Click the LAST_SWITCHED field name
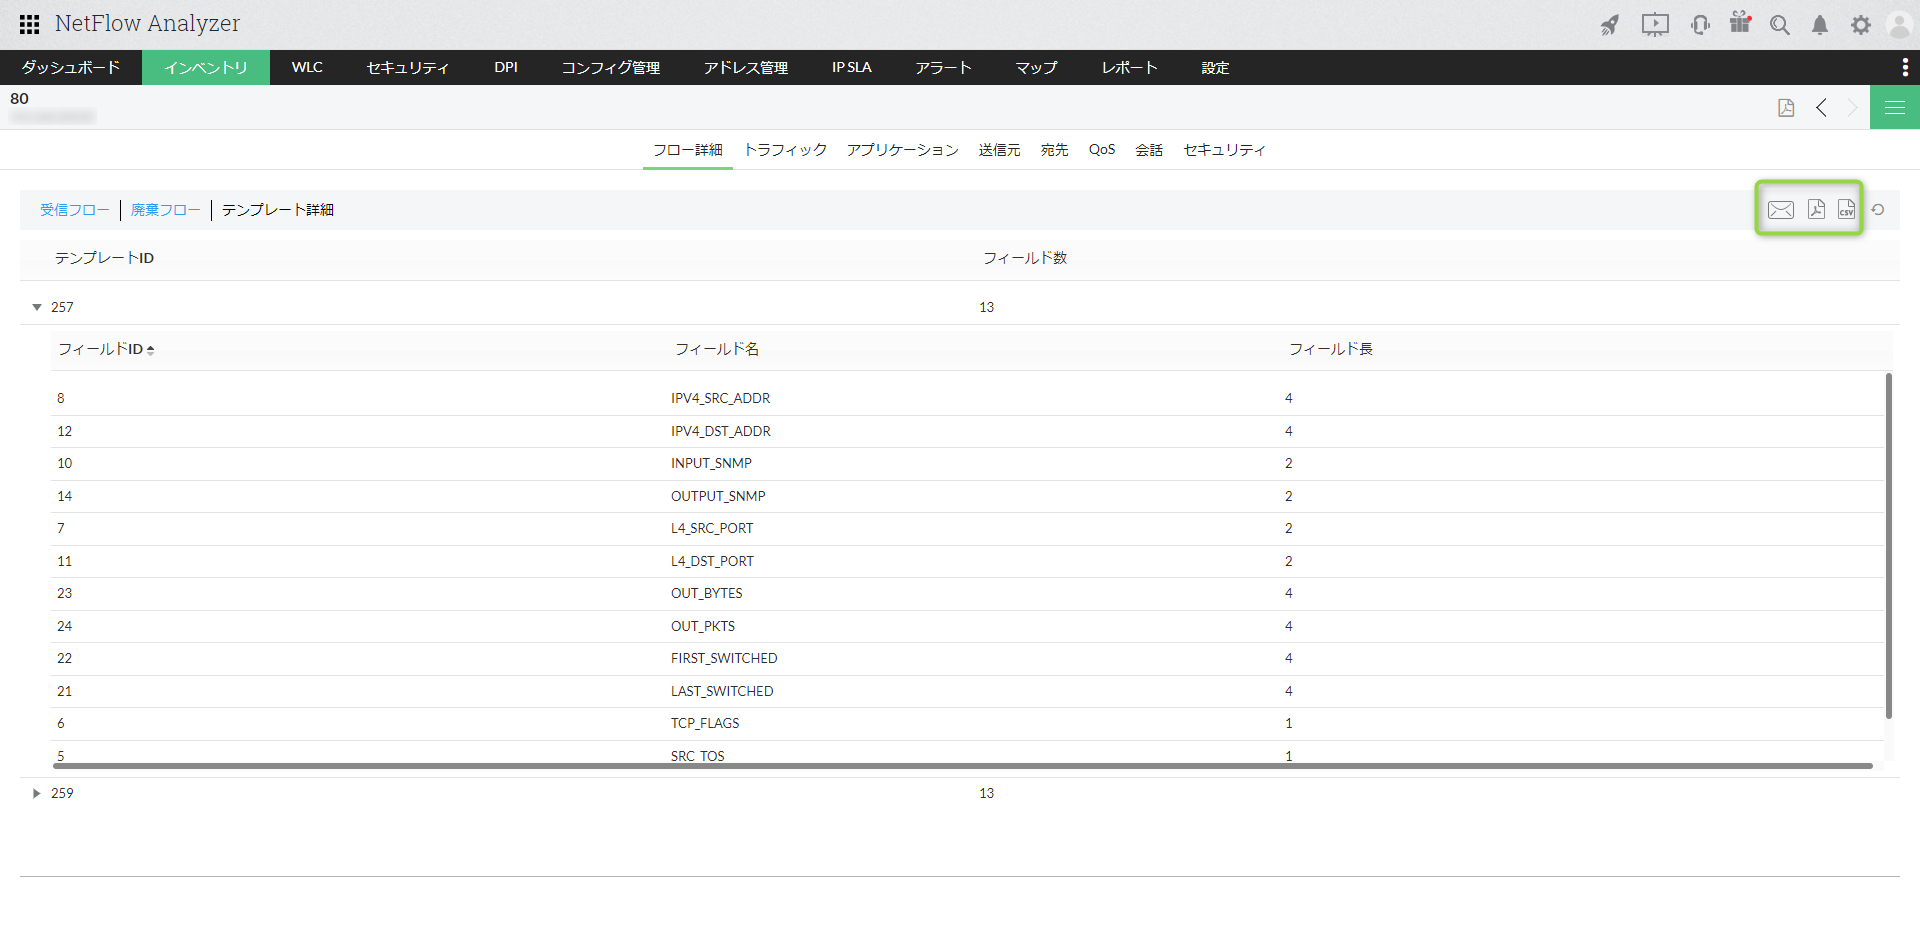This screenshot has width=1920, height=937. 722,691
